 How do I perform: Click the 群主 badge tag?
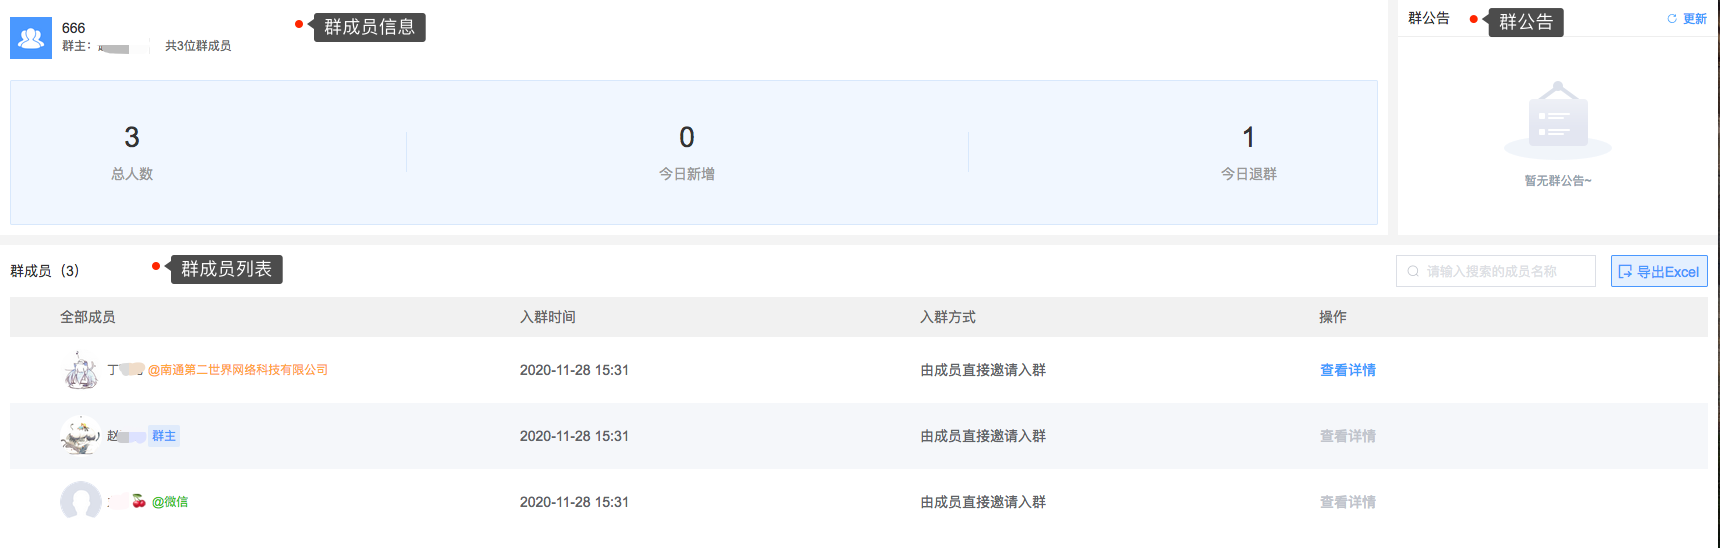tap(164, 436)
